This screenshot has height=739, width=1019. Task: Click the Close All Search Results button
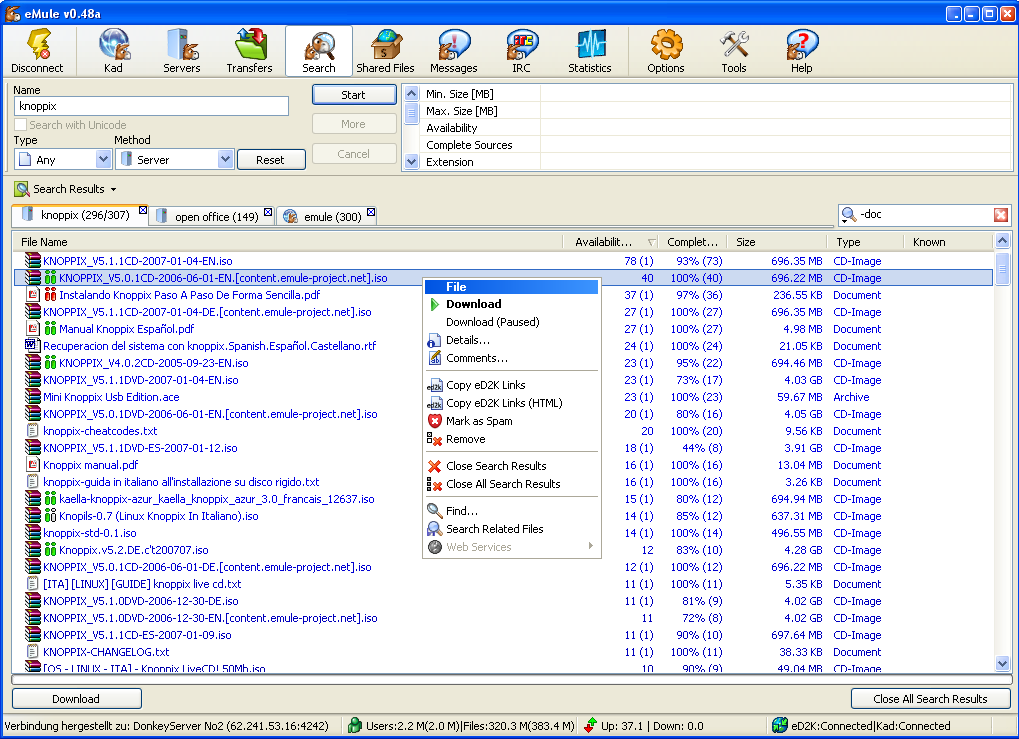pyautogui.click(x=929, y=698)
